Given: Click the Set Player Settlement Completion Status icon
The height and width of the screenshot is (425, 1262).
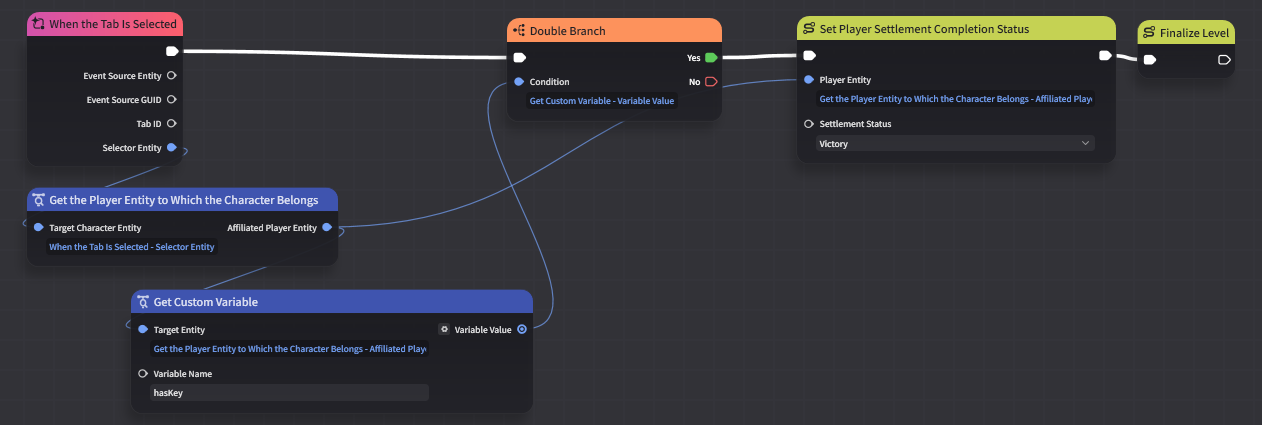Looking at the screenshot, I should pos(809,29).
